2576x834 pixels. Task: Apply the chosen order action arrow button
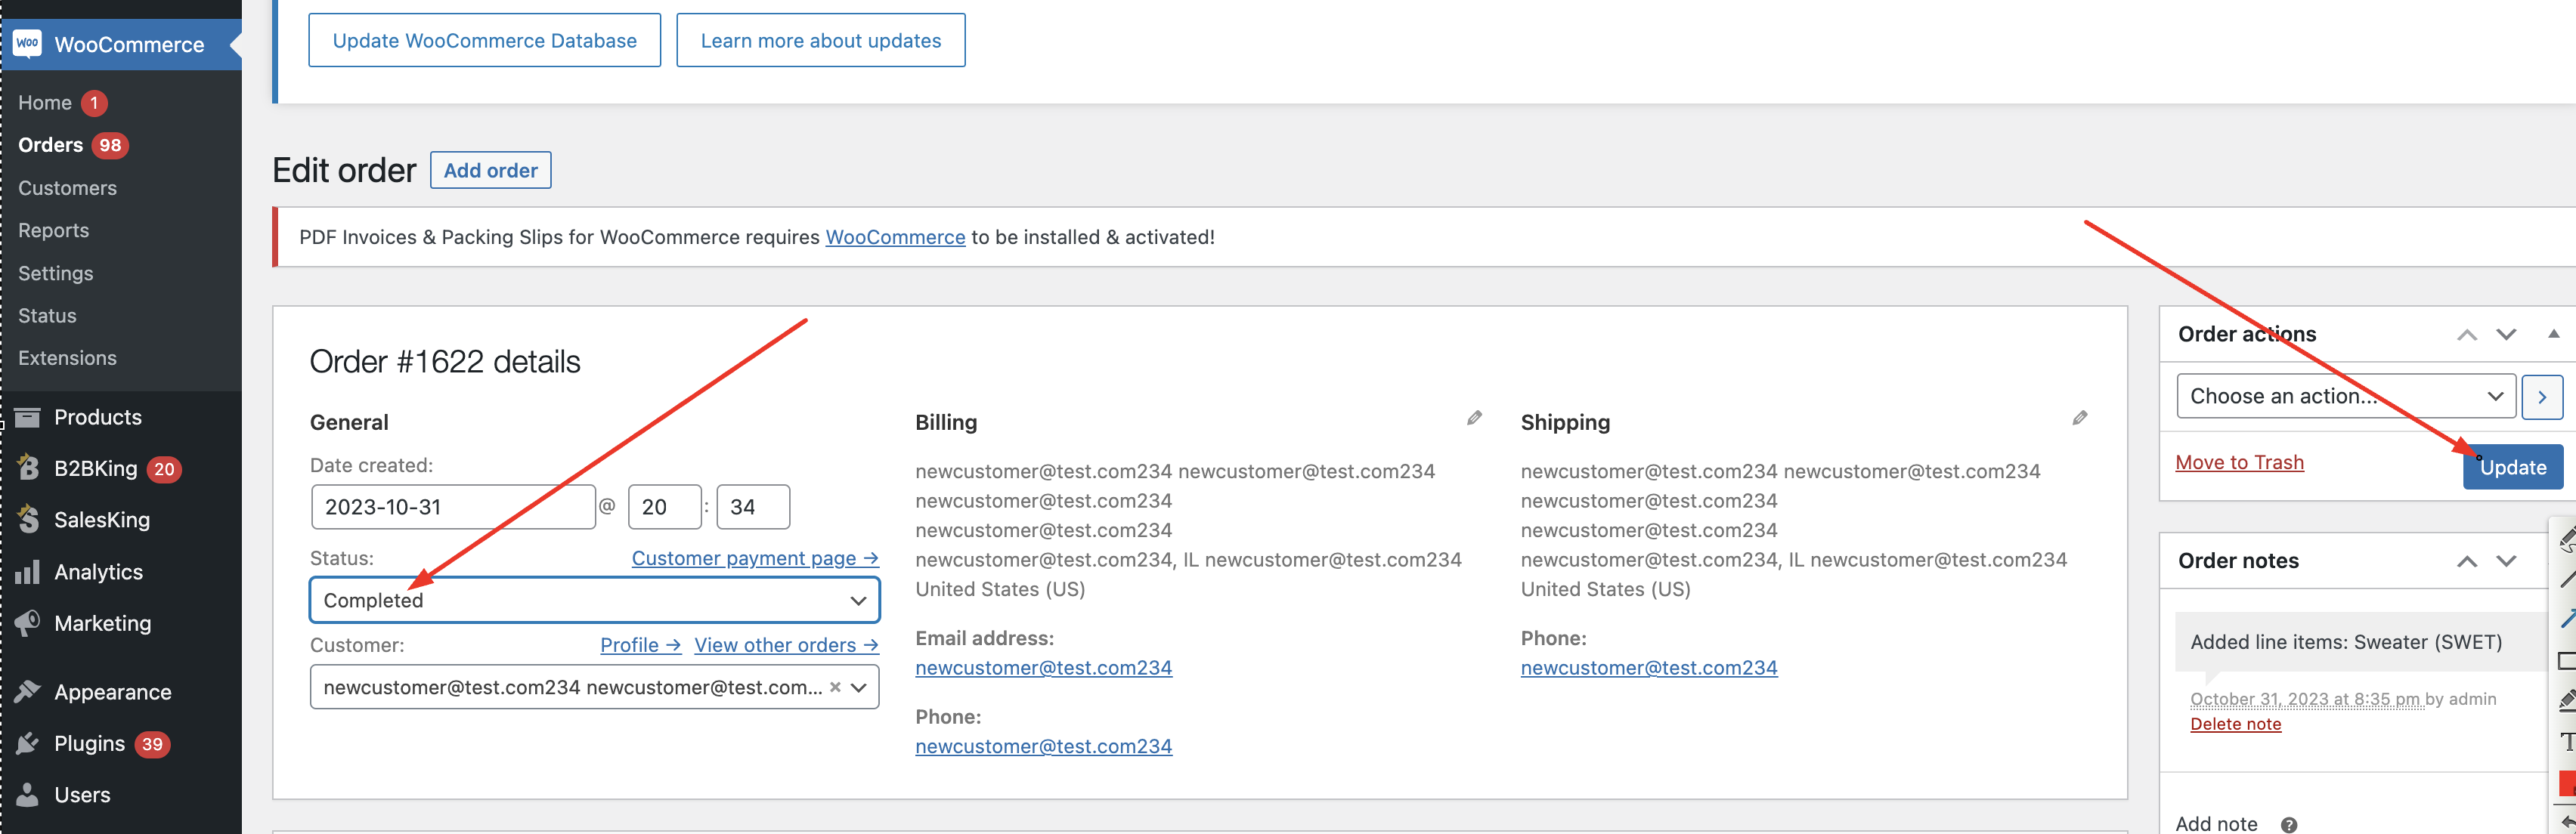point(2542,396)
